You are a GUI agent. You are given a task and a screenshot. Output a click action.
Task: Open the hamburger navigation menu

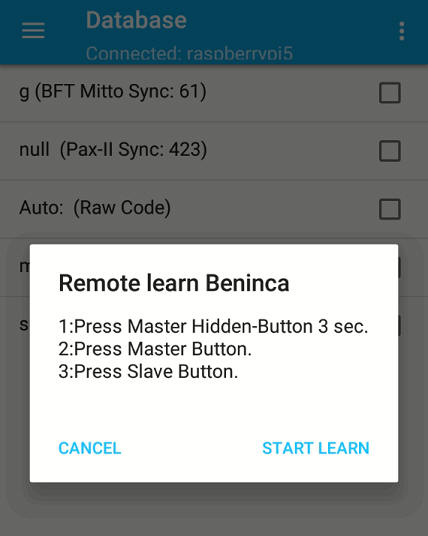33,30
